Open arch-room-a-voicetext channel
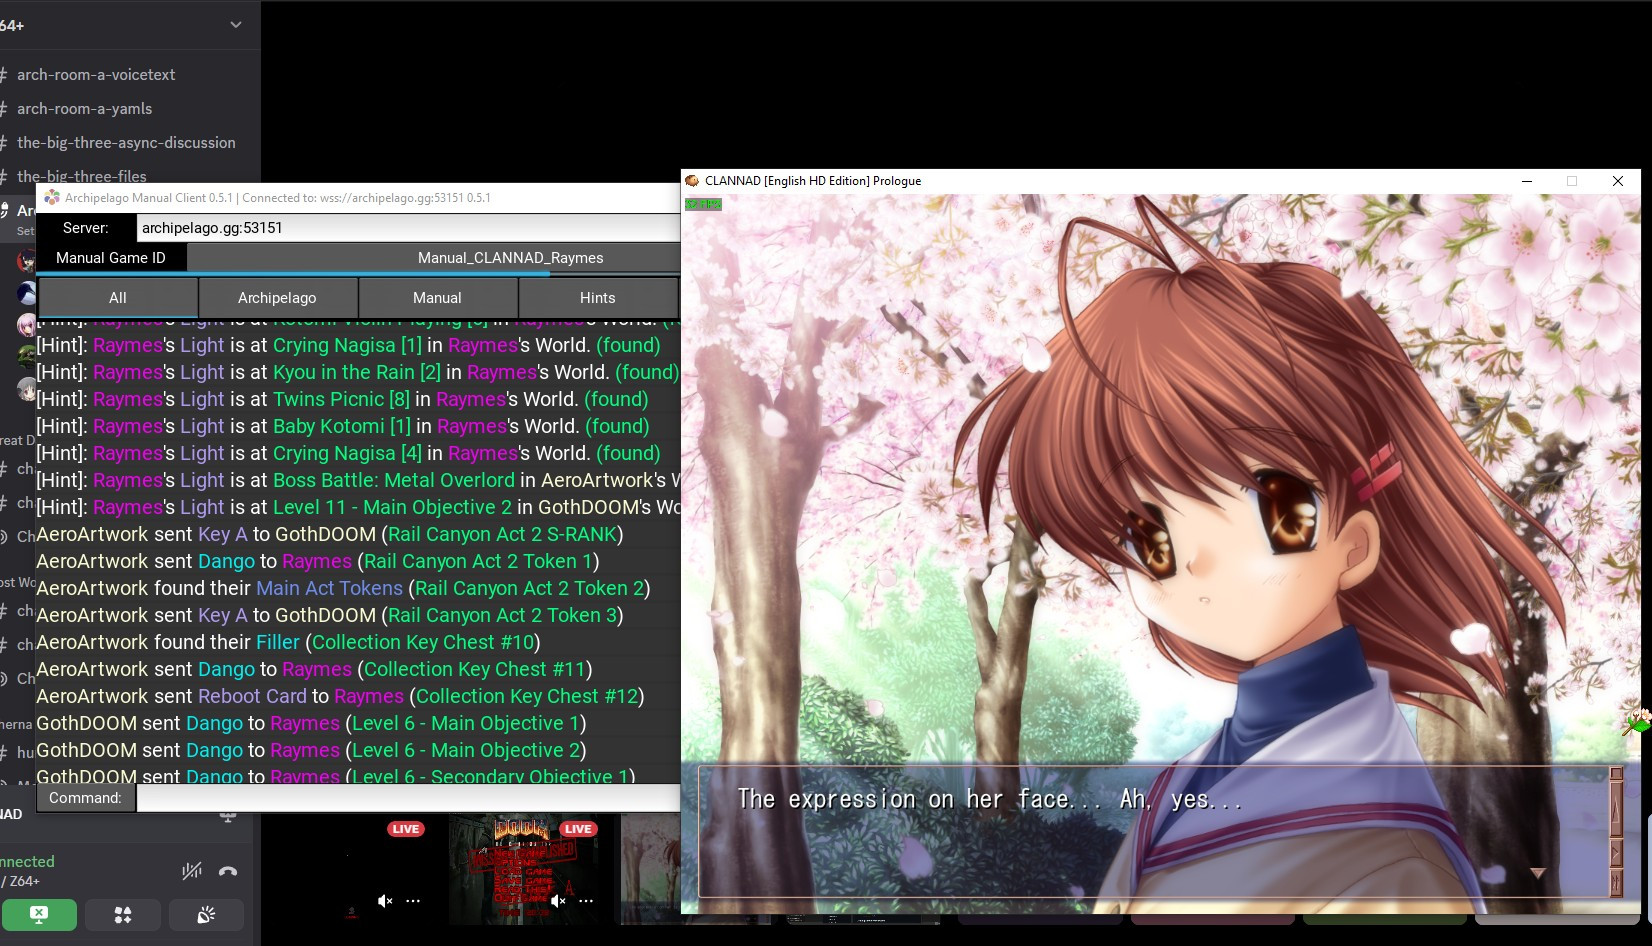 (x=96, y=75)
